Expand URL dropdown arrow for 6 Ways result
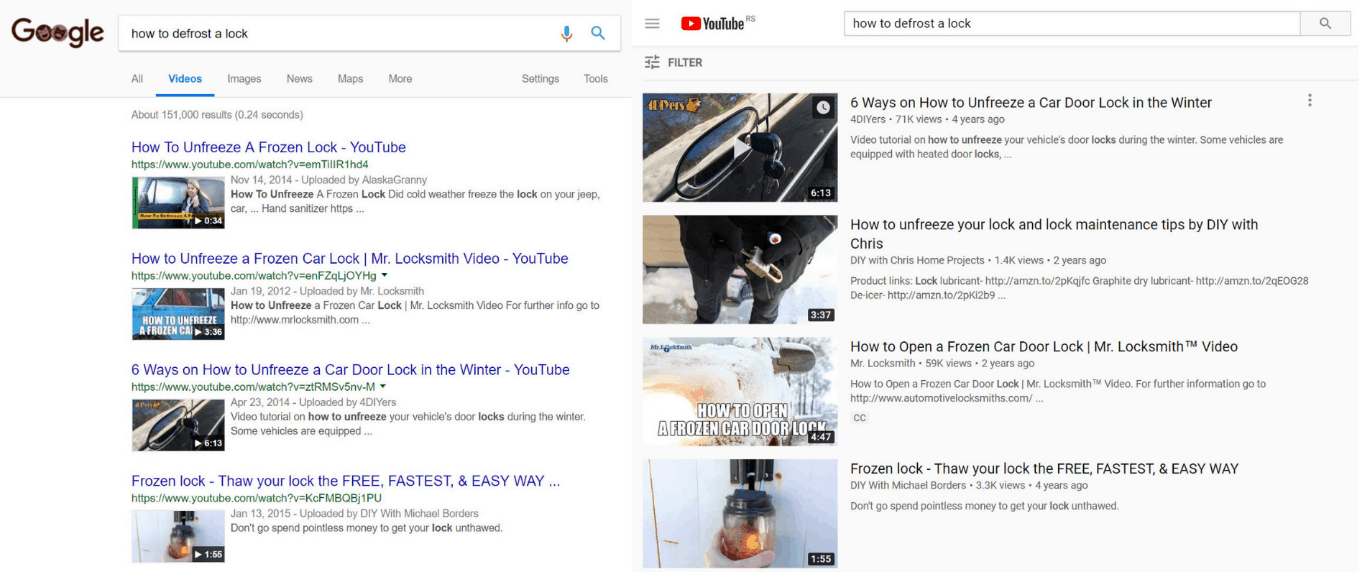1369x583 pixels. 383,386
